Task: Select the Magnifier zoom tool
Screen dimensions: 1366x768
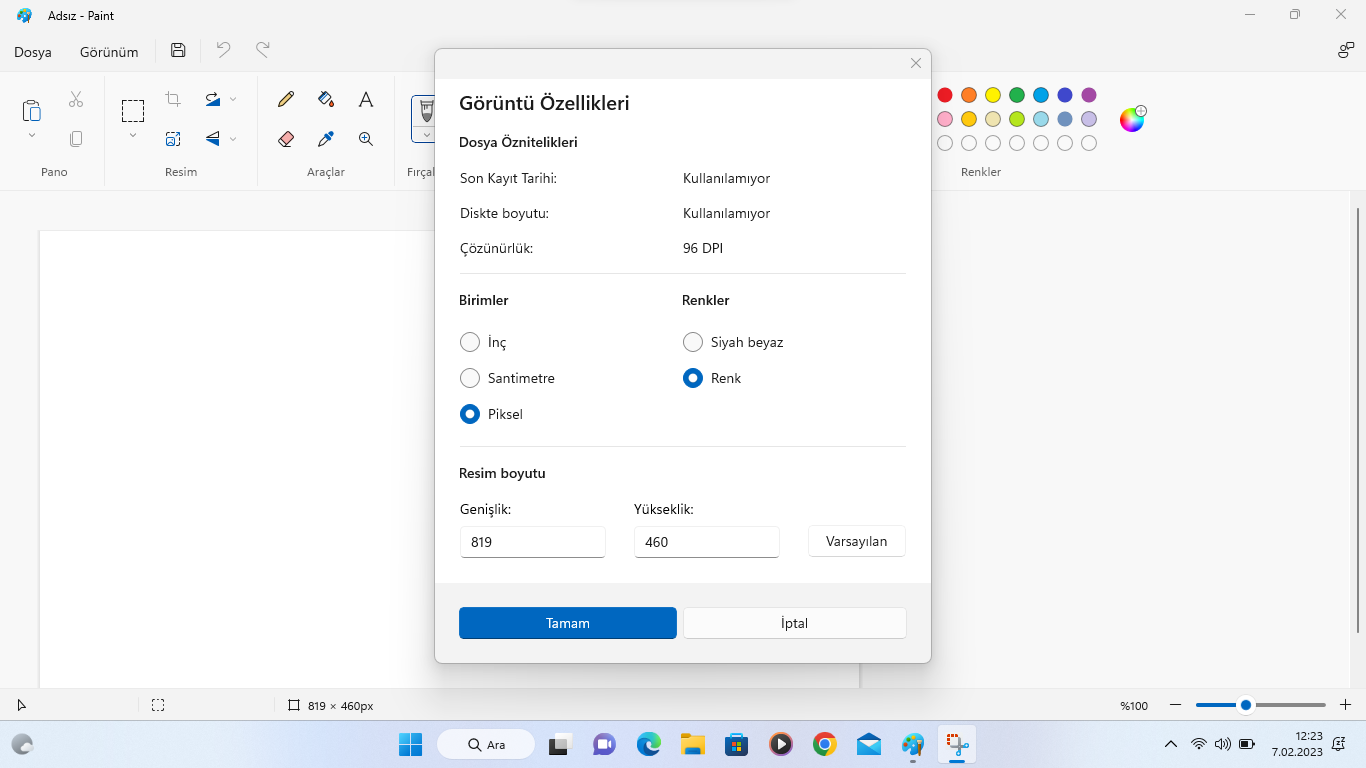Action: coord(366,139)
